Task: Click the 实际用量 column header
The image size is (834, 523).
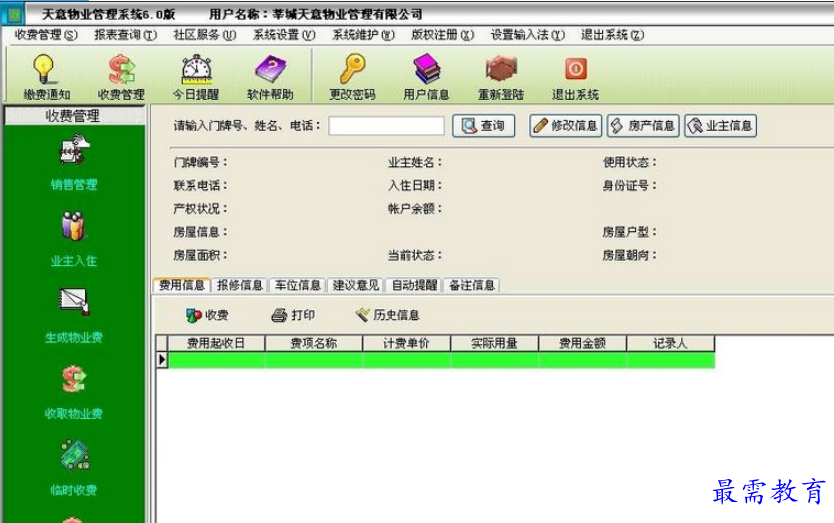Action: (495, 343)
